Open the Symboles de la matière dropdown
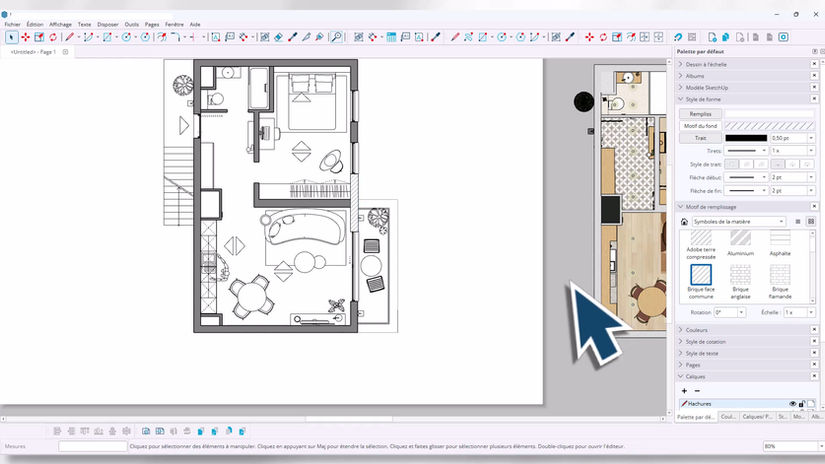This screenshot has height=464, width=825. (x=739, y=222)
